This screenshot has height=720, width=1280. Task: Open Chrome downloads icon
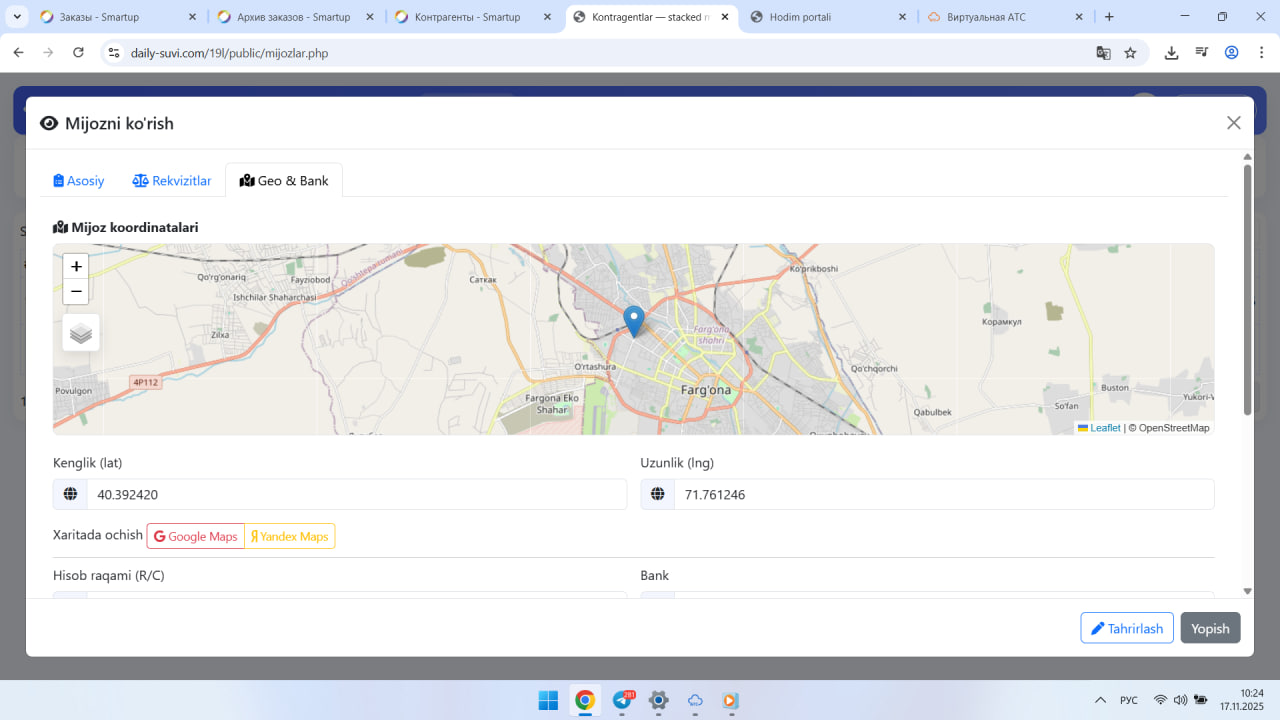1171,53
